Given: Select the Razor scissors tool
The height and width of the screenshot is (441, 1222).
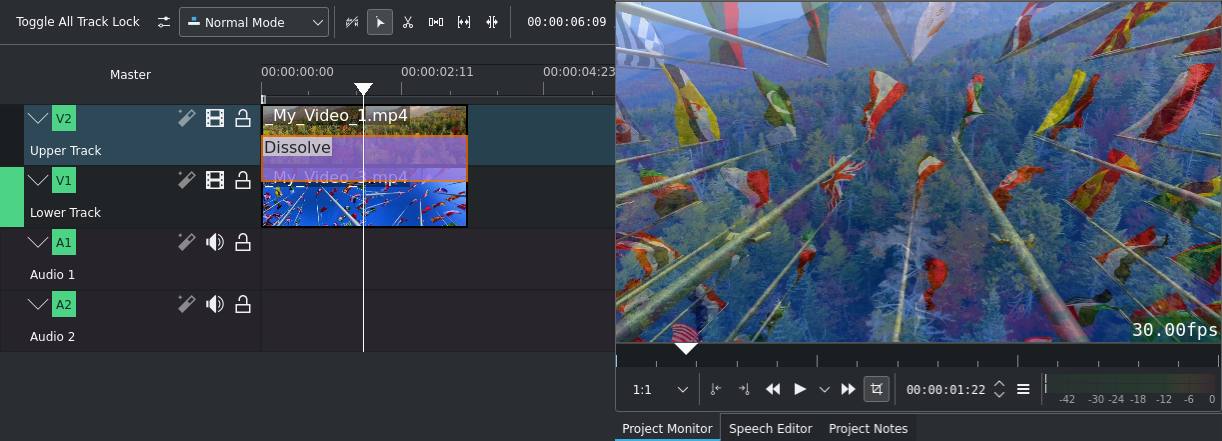Looking at the screenshot, I should pyautogui.click(x=408, y=22).
